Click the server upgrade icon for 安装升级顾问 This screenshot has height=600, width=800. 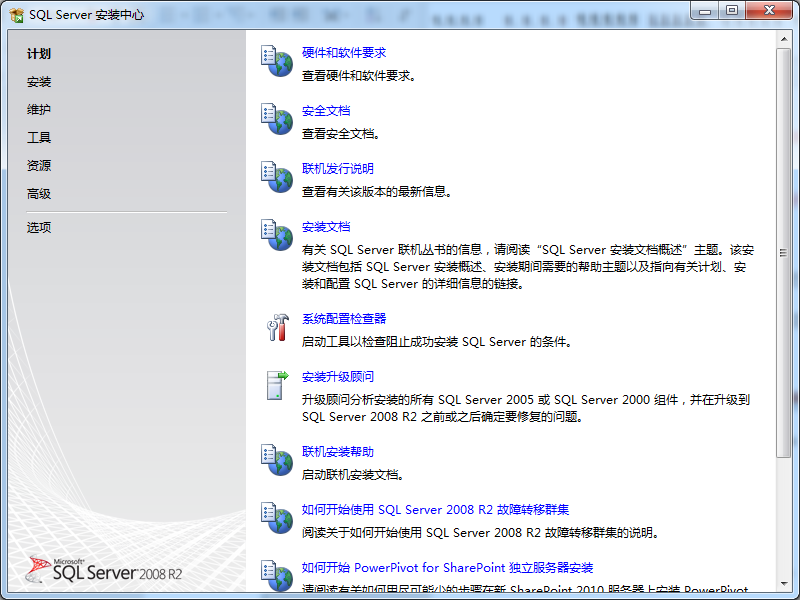pos(278,385)
